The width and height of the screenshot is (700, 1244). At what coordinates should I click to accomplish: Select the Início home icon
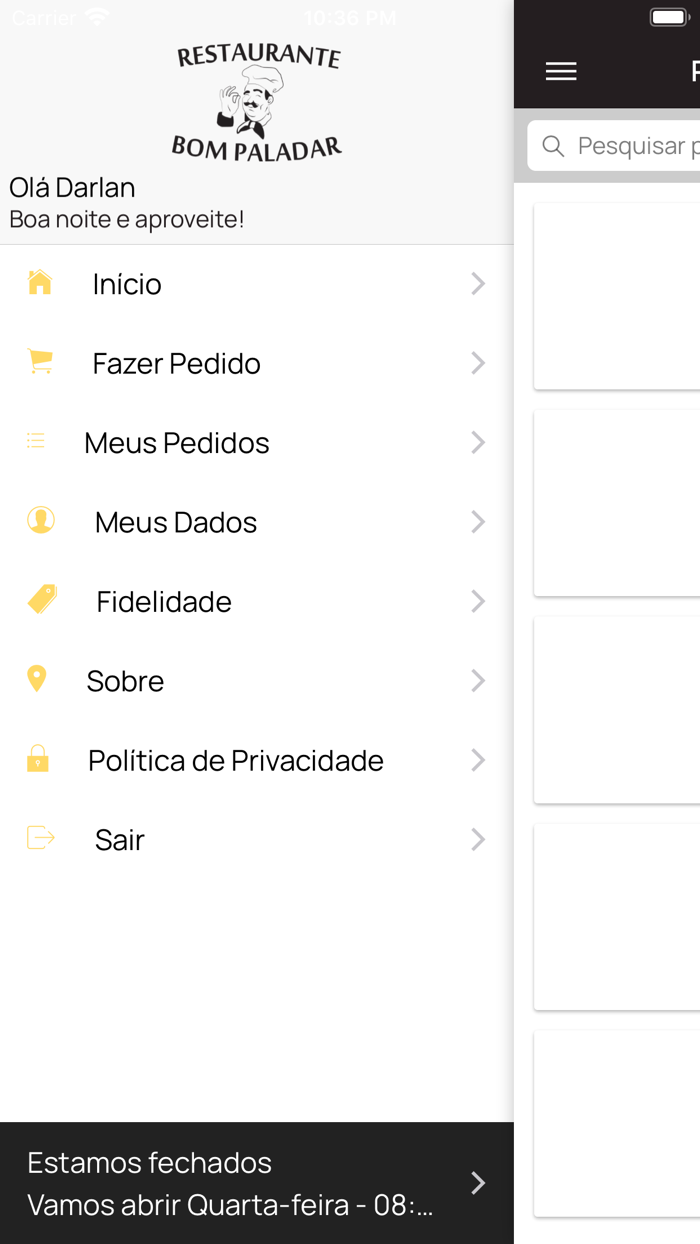[x=40, y=283]
